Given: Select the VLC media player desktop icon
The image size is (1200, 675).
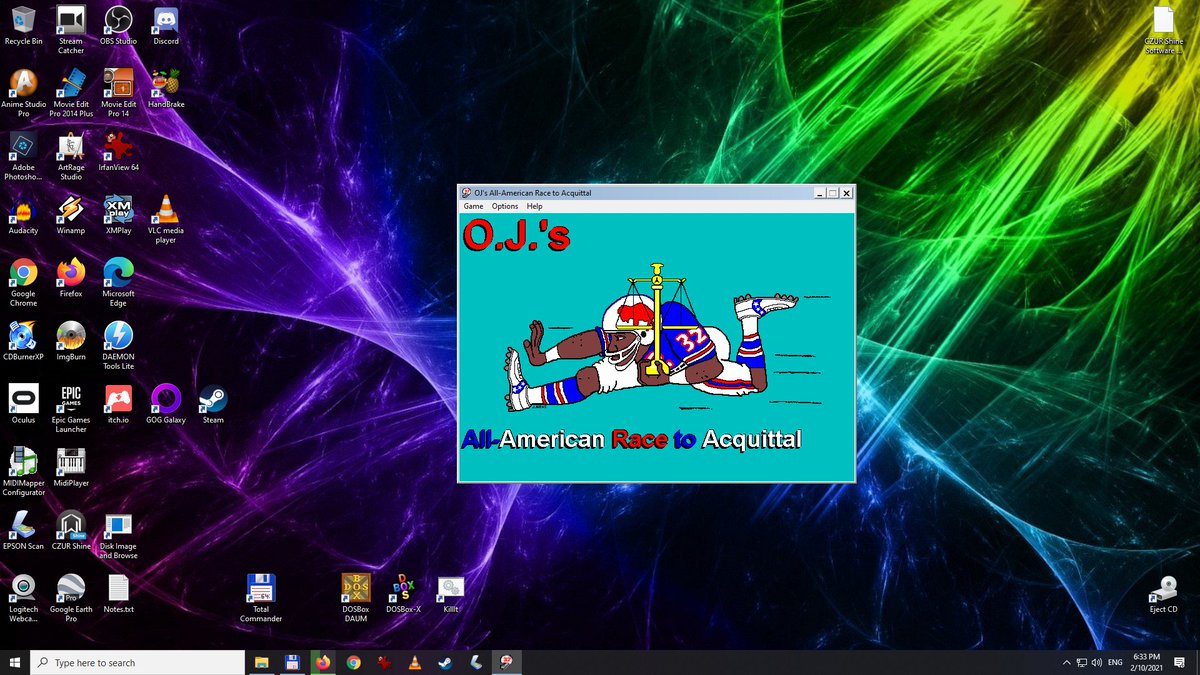Looking at the screenshot, I should tap(166, 219).
